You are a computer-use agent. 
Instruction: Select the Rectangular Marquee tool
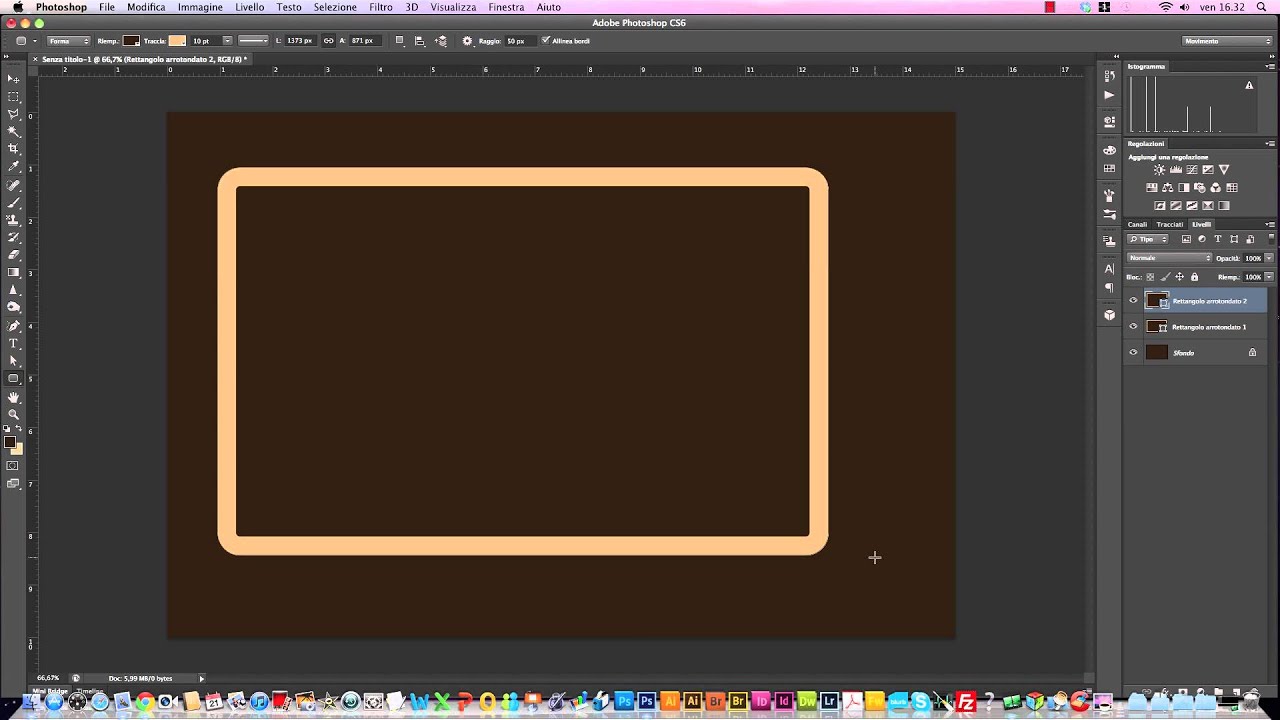(x=14, y=97)
